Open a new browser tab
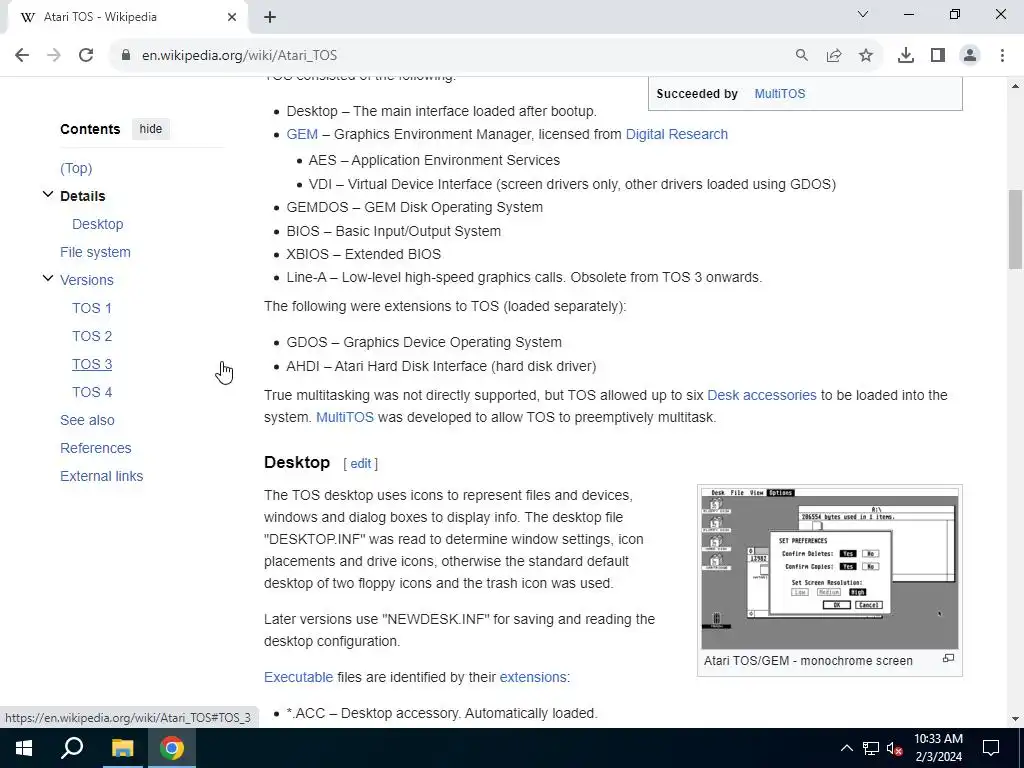This screenshot has width=1024, height=768. coord(270,17)
